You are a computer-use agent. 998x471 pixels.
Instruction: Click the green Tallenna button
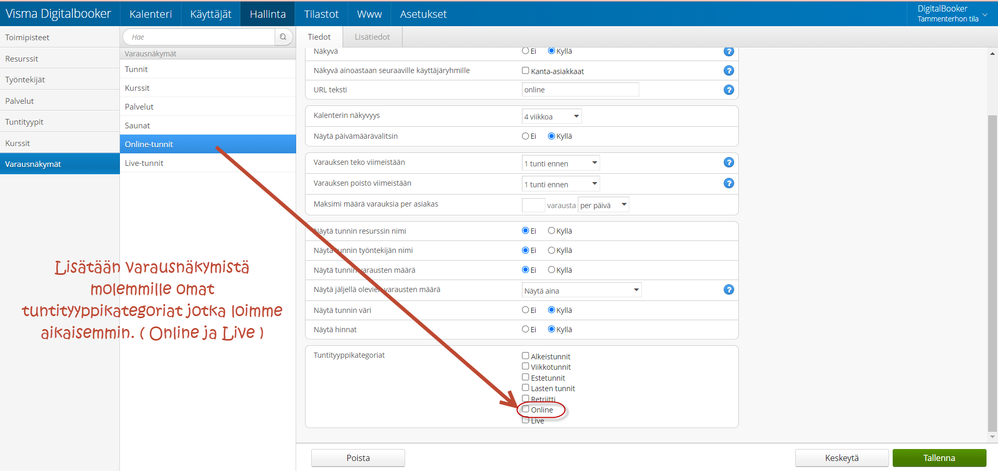939,458
